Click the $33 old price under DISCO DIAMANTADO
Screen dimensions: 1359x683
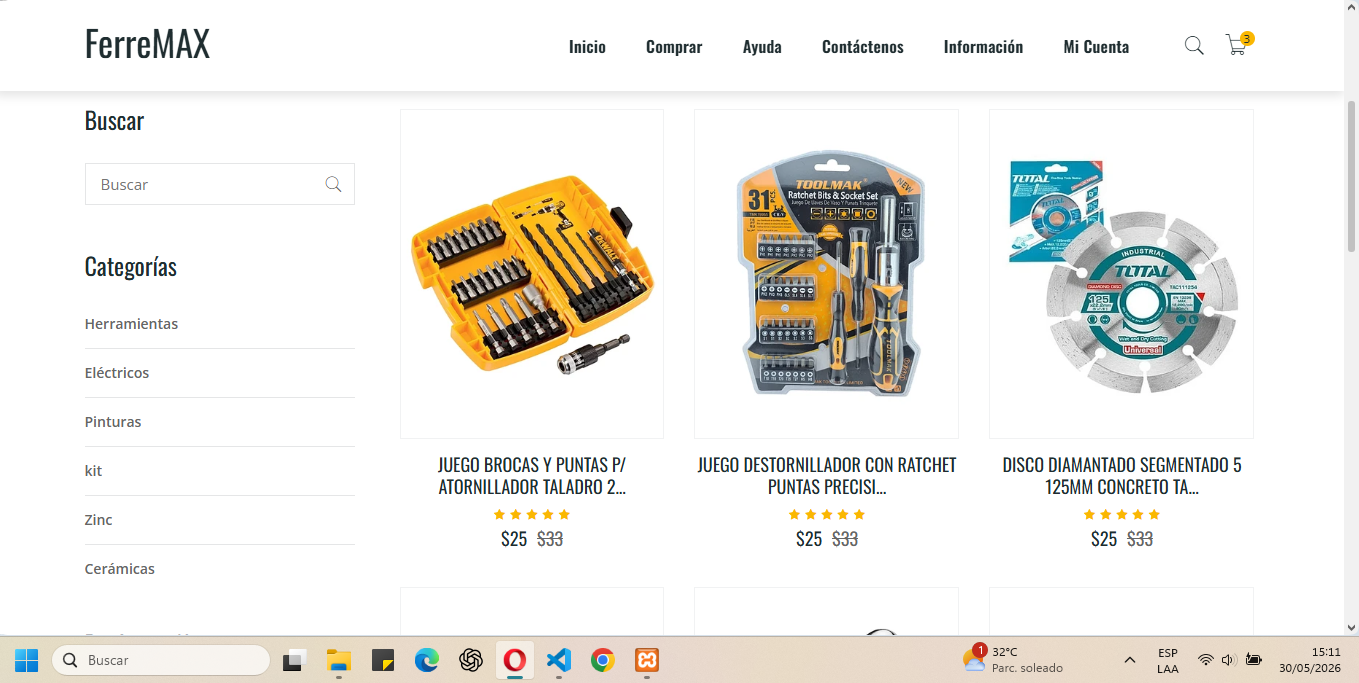click(x=1140, y=539)
